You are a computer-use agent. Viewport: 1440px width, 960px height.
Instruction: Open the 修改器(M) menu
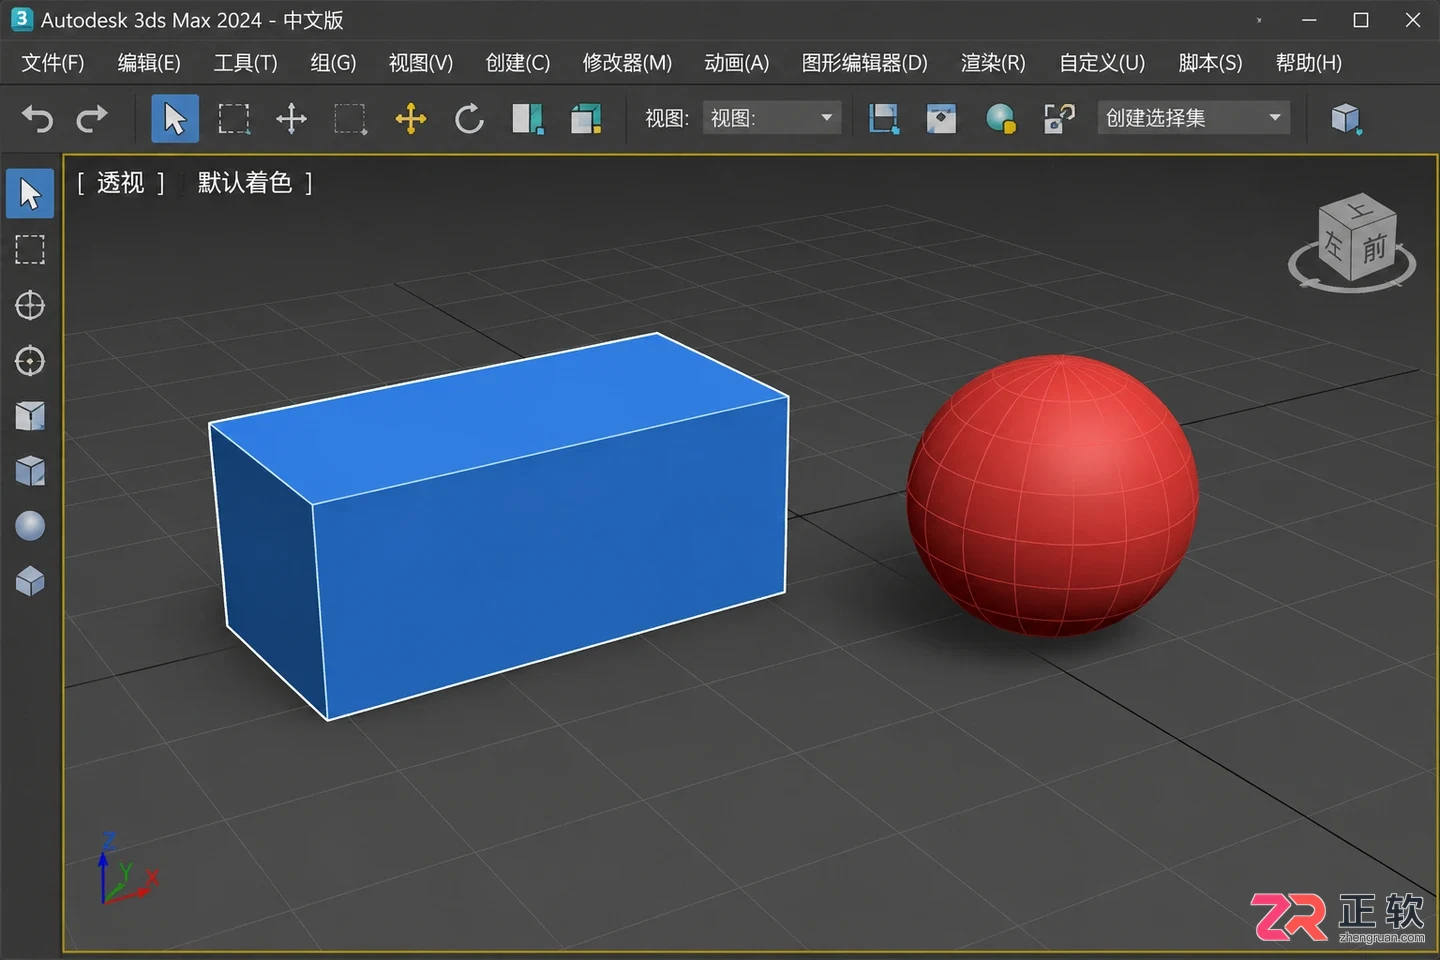627,63
